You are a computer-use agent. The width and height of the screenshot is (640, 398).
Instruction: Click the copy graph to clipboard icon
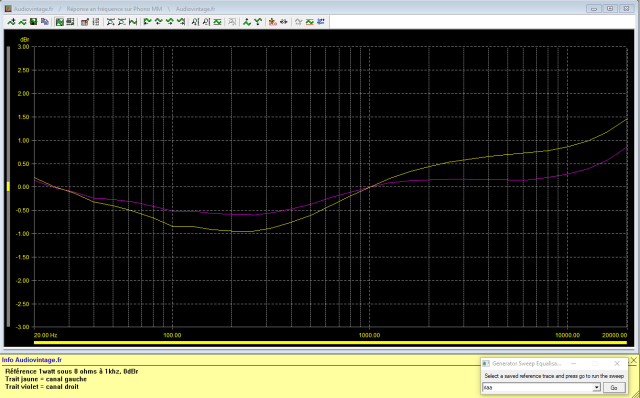coord(44,22)
